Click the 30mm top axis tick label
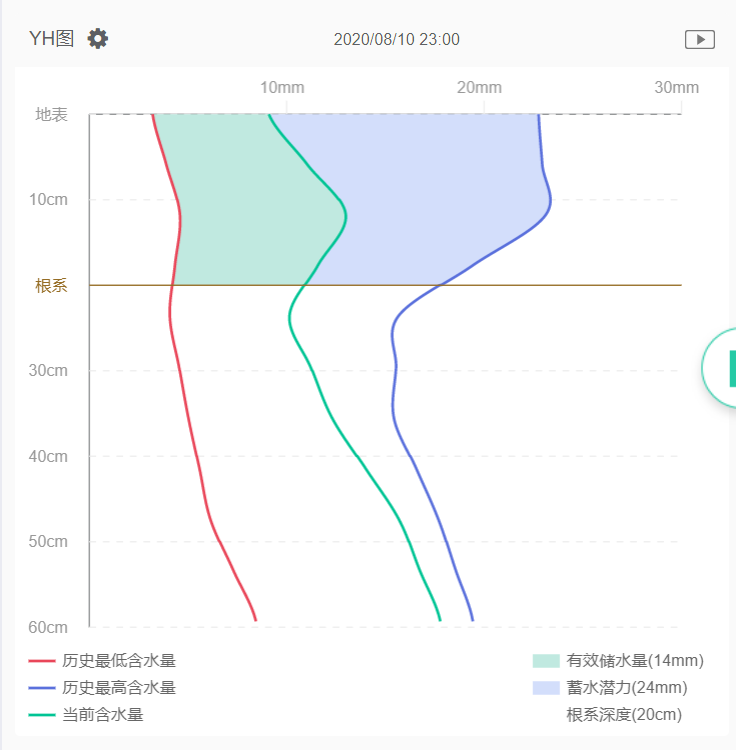736x750 pixels. [x=676, y=88]
